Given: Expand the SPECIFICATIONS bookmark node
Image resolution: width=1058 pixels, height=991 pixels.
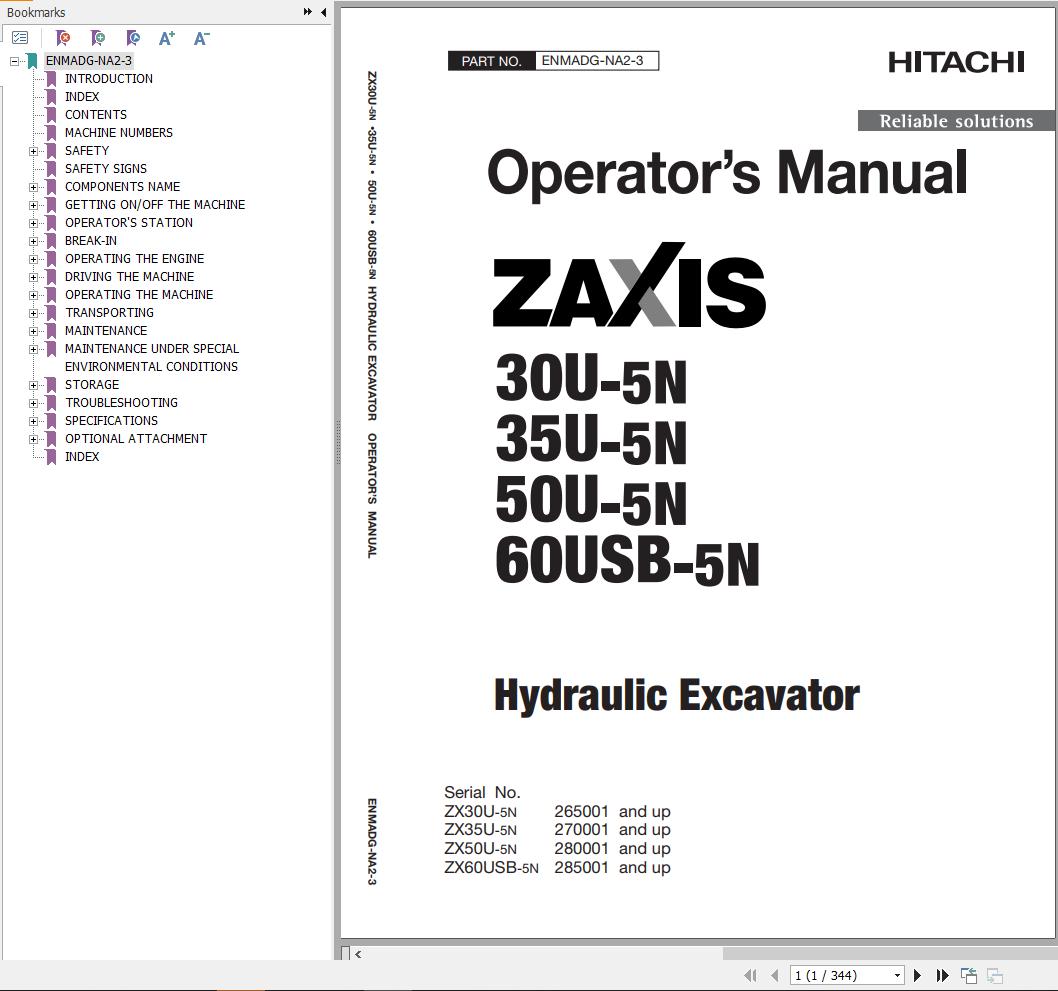Looking at the screenshot, I should [33, 421].
